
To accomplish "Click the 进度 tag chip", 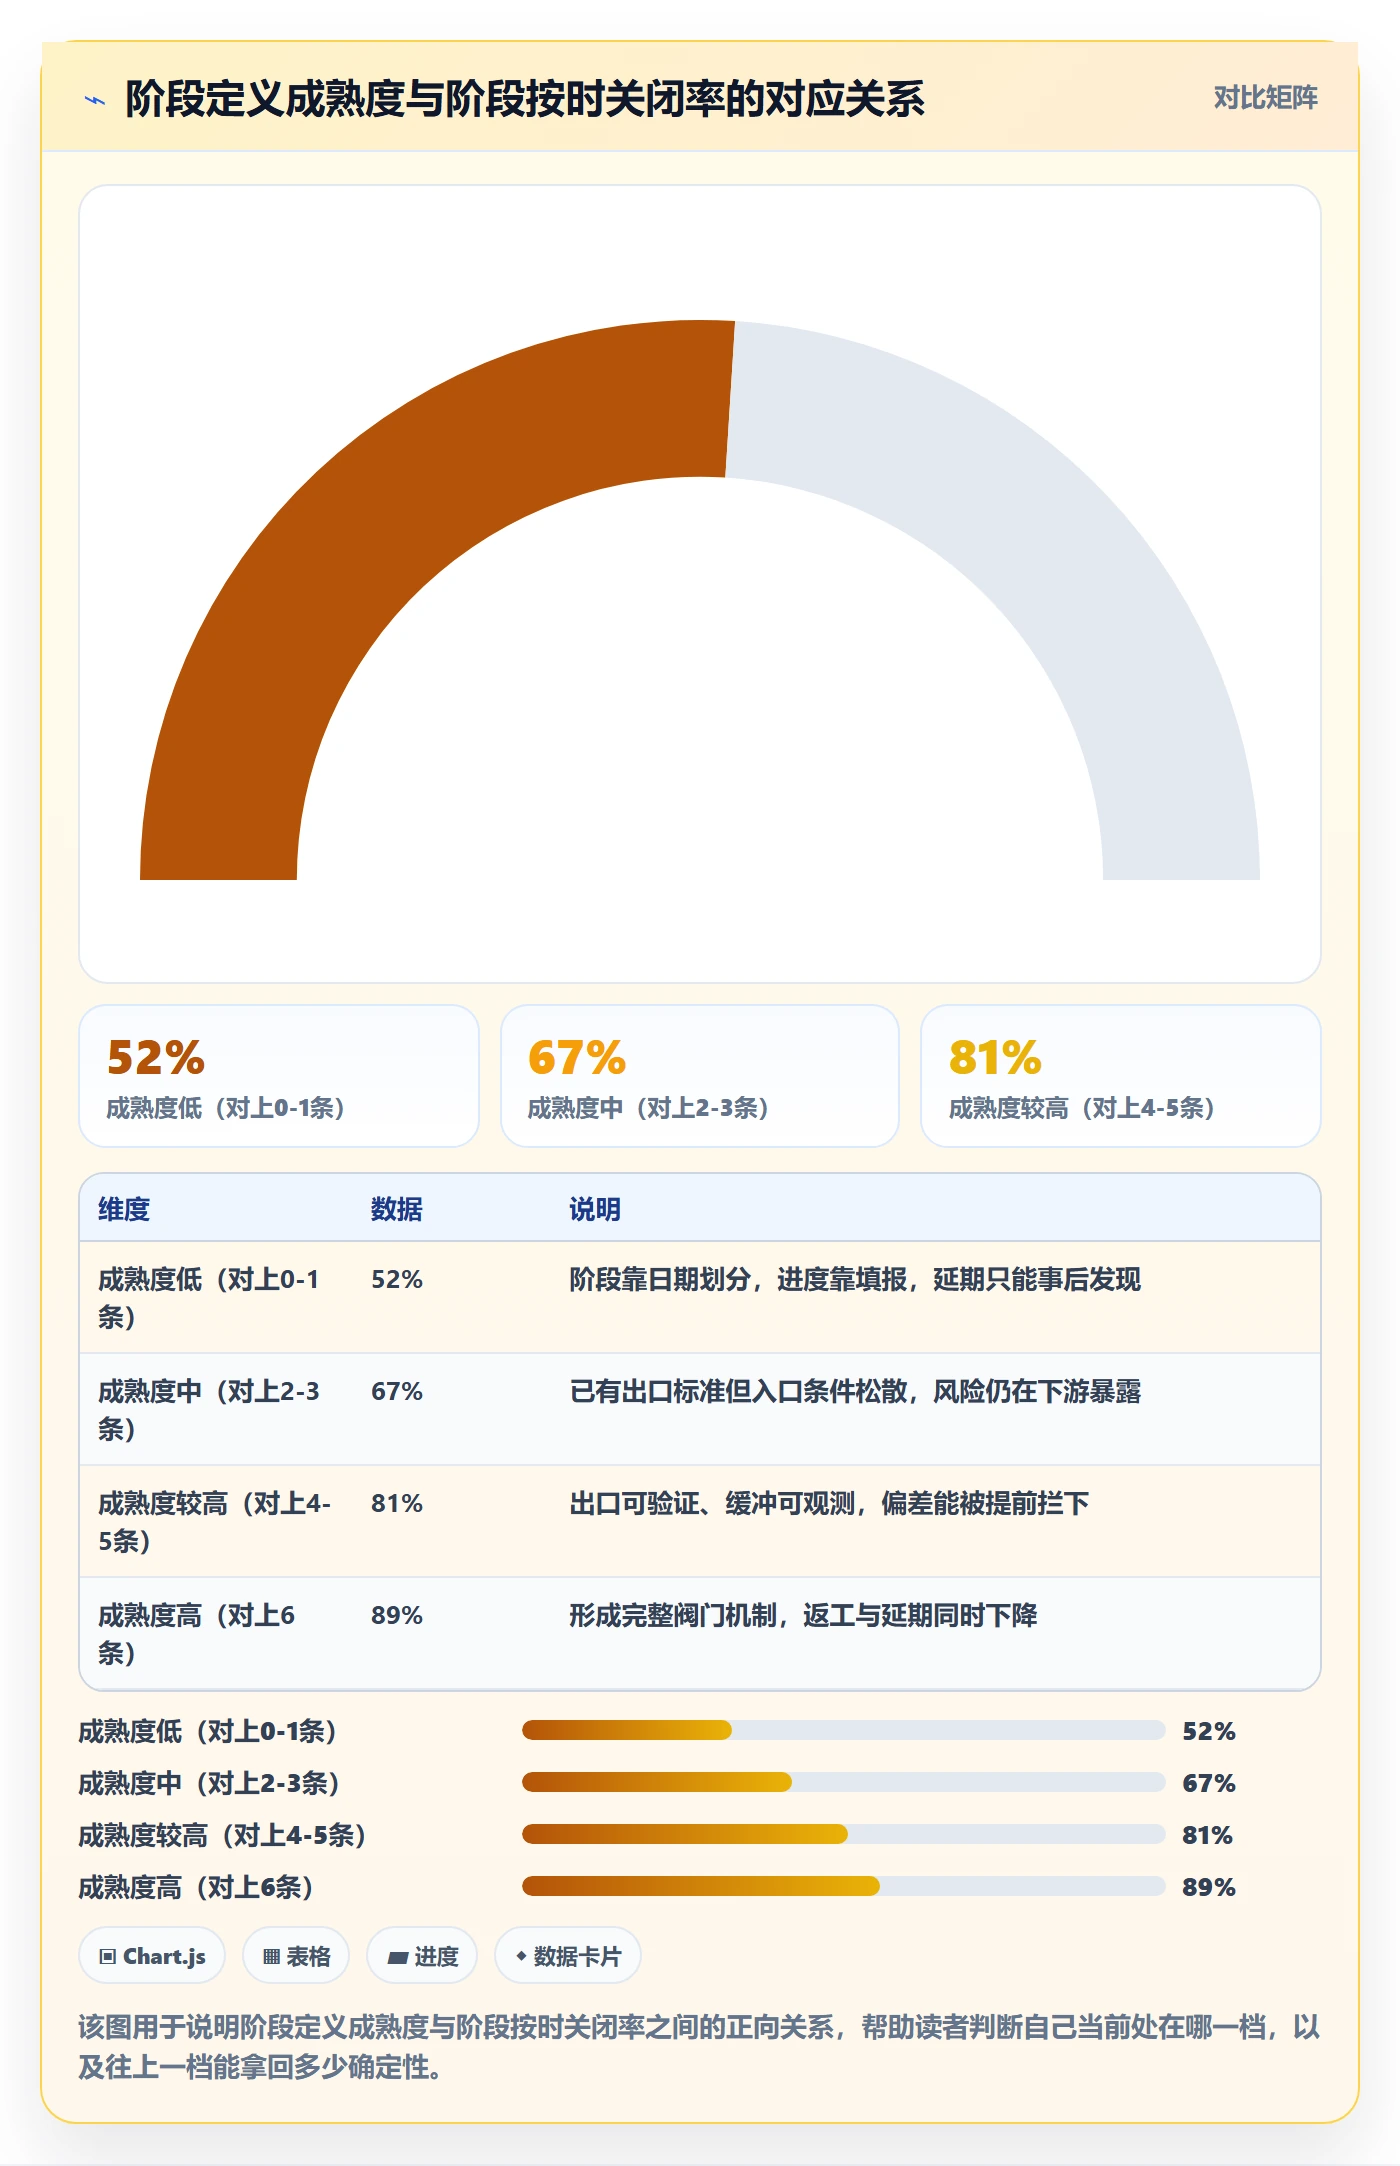I will click(422, 1955).
